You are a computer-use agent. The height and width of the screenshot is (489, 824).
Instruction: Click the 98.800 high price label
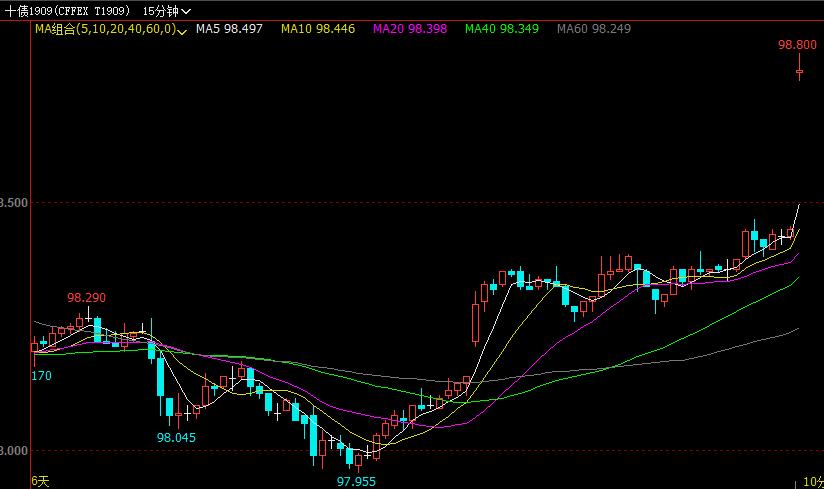[797, 45]
